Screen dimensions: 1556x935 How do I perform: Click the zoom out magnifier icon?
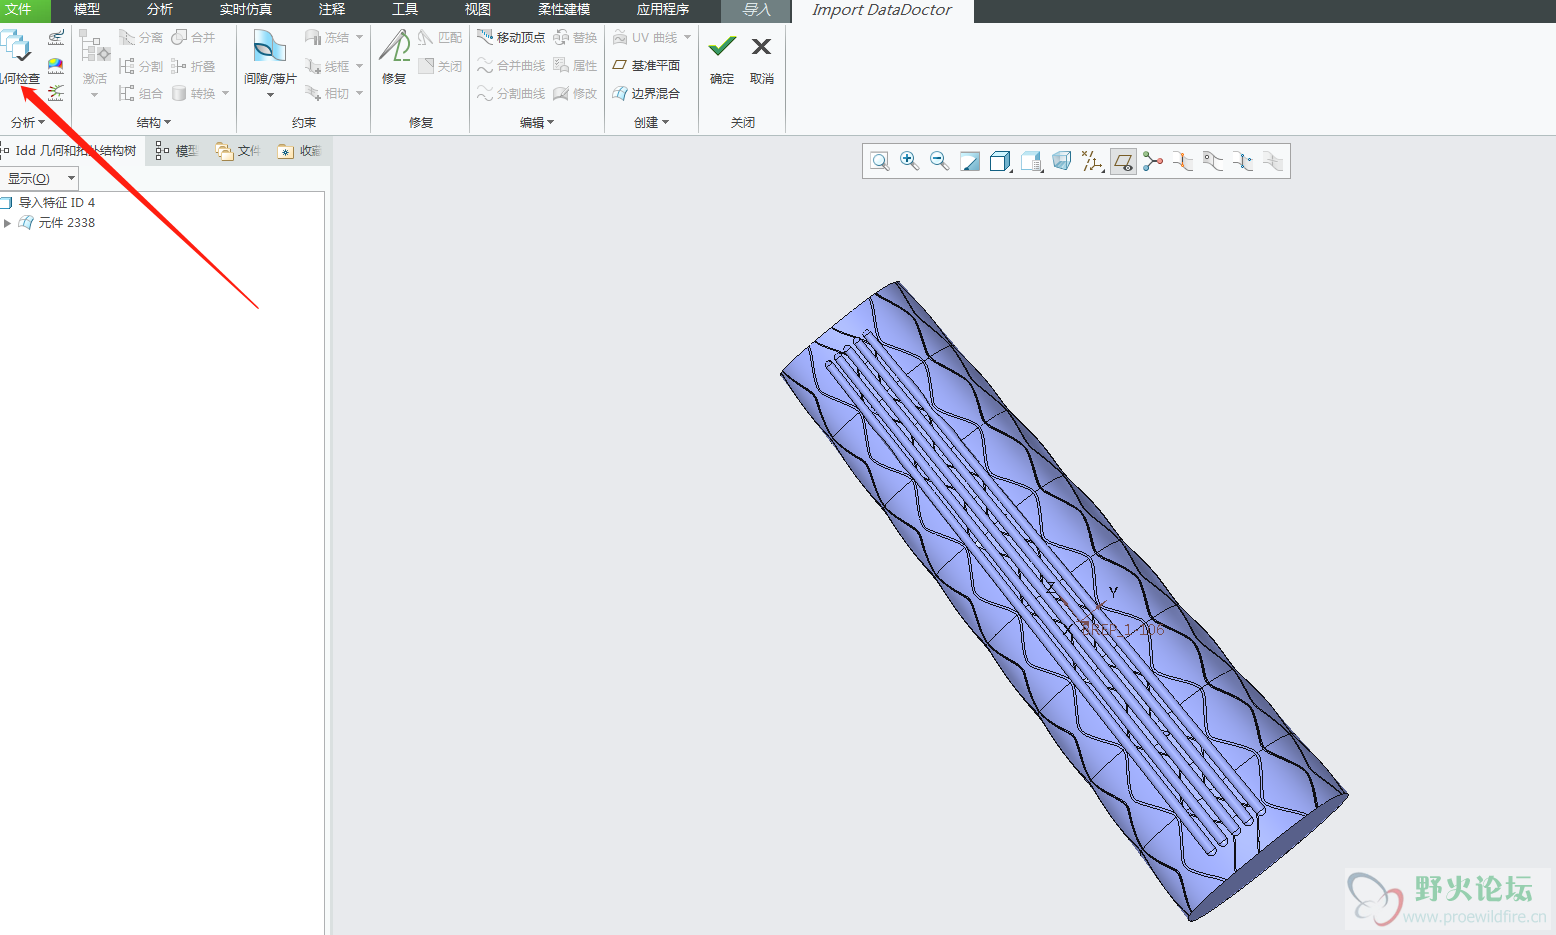940,161
